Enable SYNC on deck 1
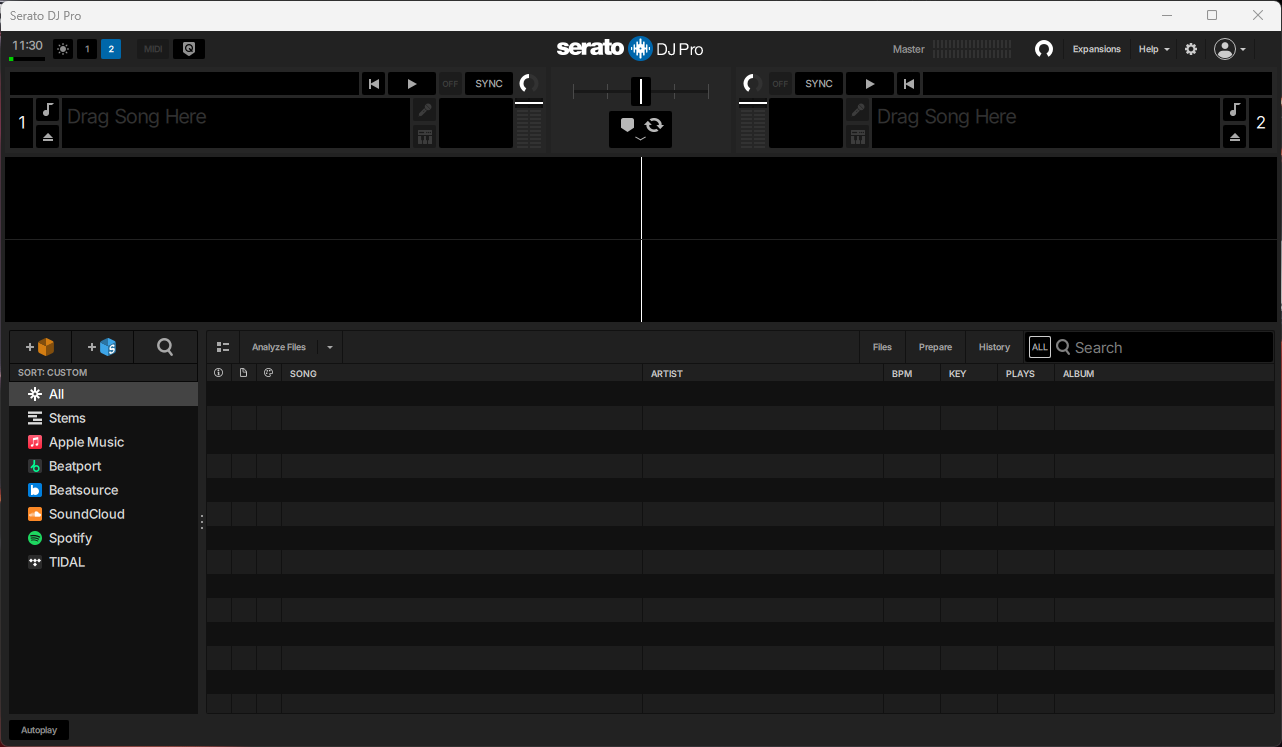 click(489, 84)
